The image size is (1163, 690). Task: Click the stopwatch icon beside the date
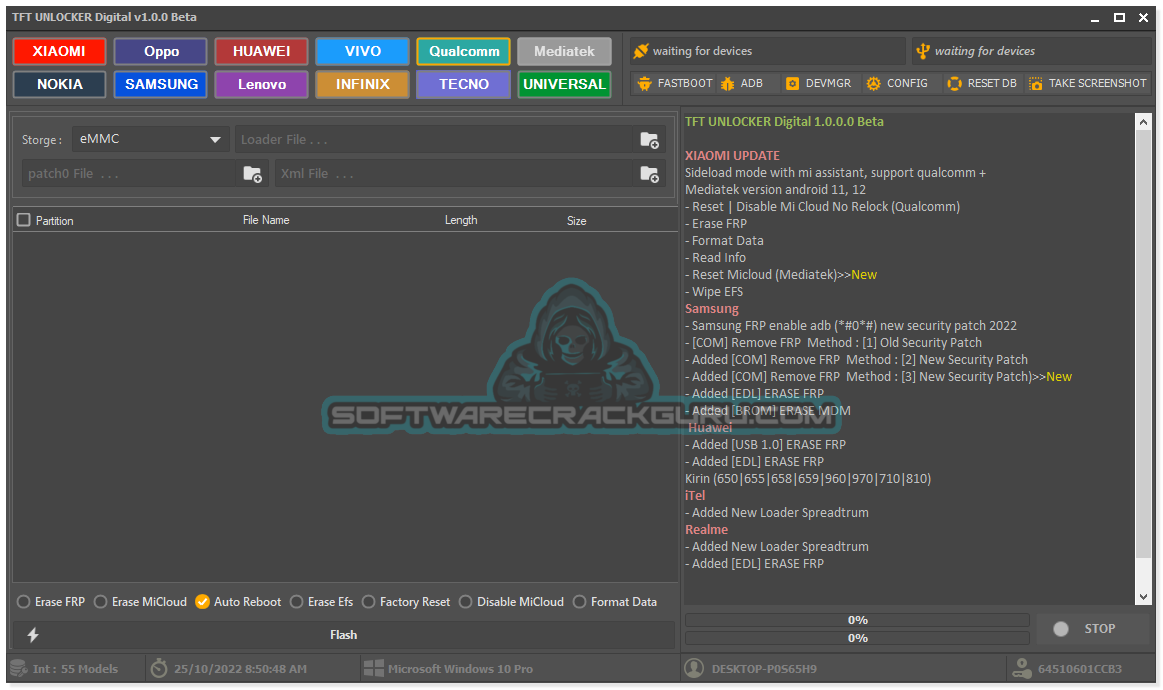tap(159, 668)
